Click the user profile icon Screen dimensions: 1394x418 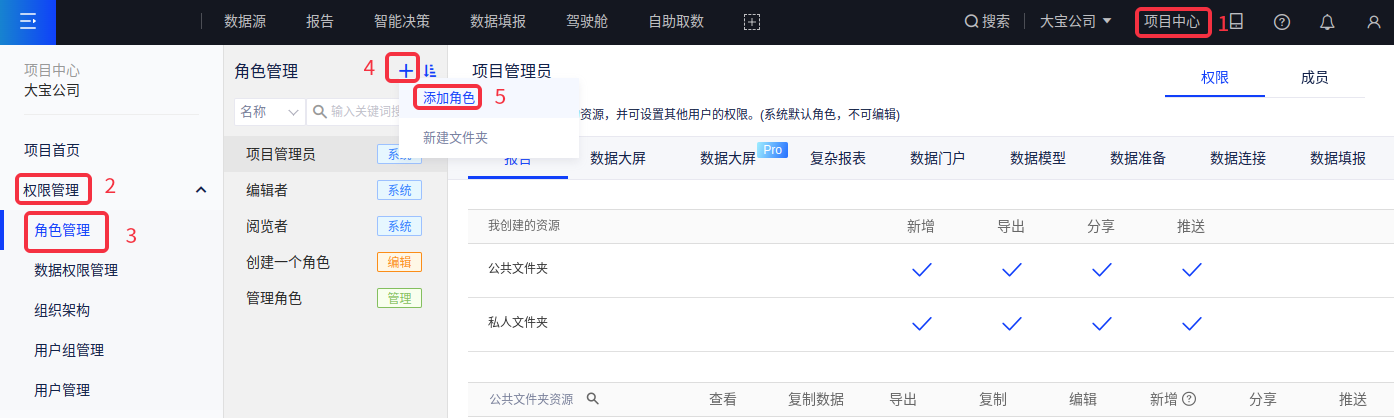tap(1373, 22)
